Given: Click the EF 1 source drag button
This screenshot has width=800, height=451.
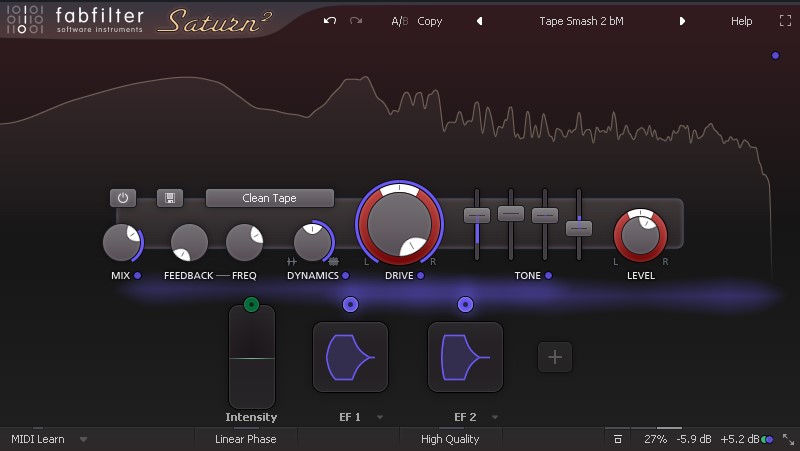Looking at the screenshot, I should click(350, 305).
